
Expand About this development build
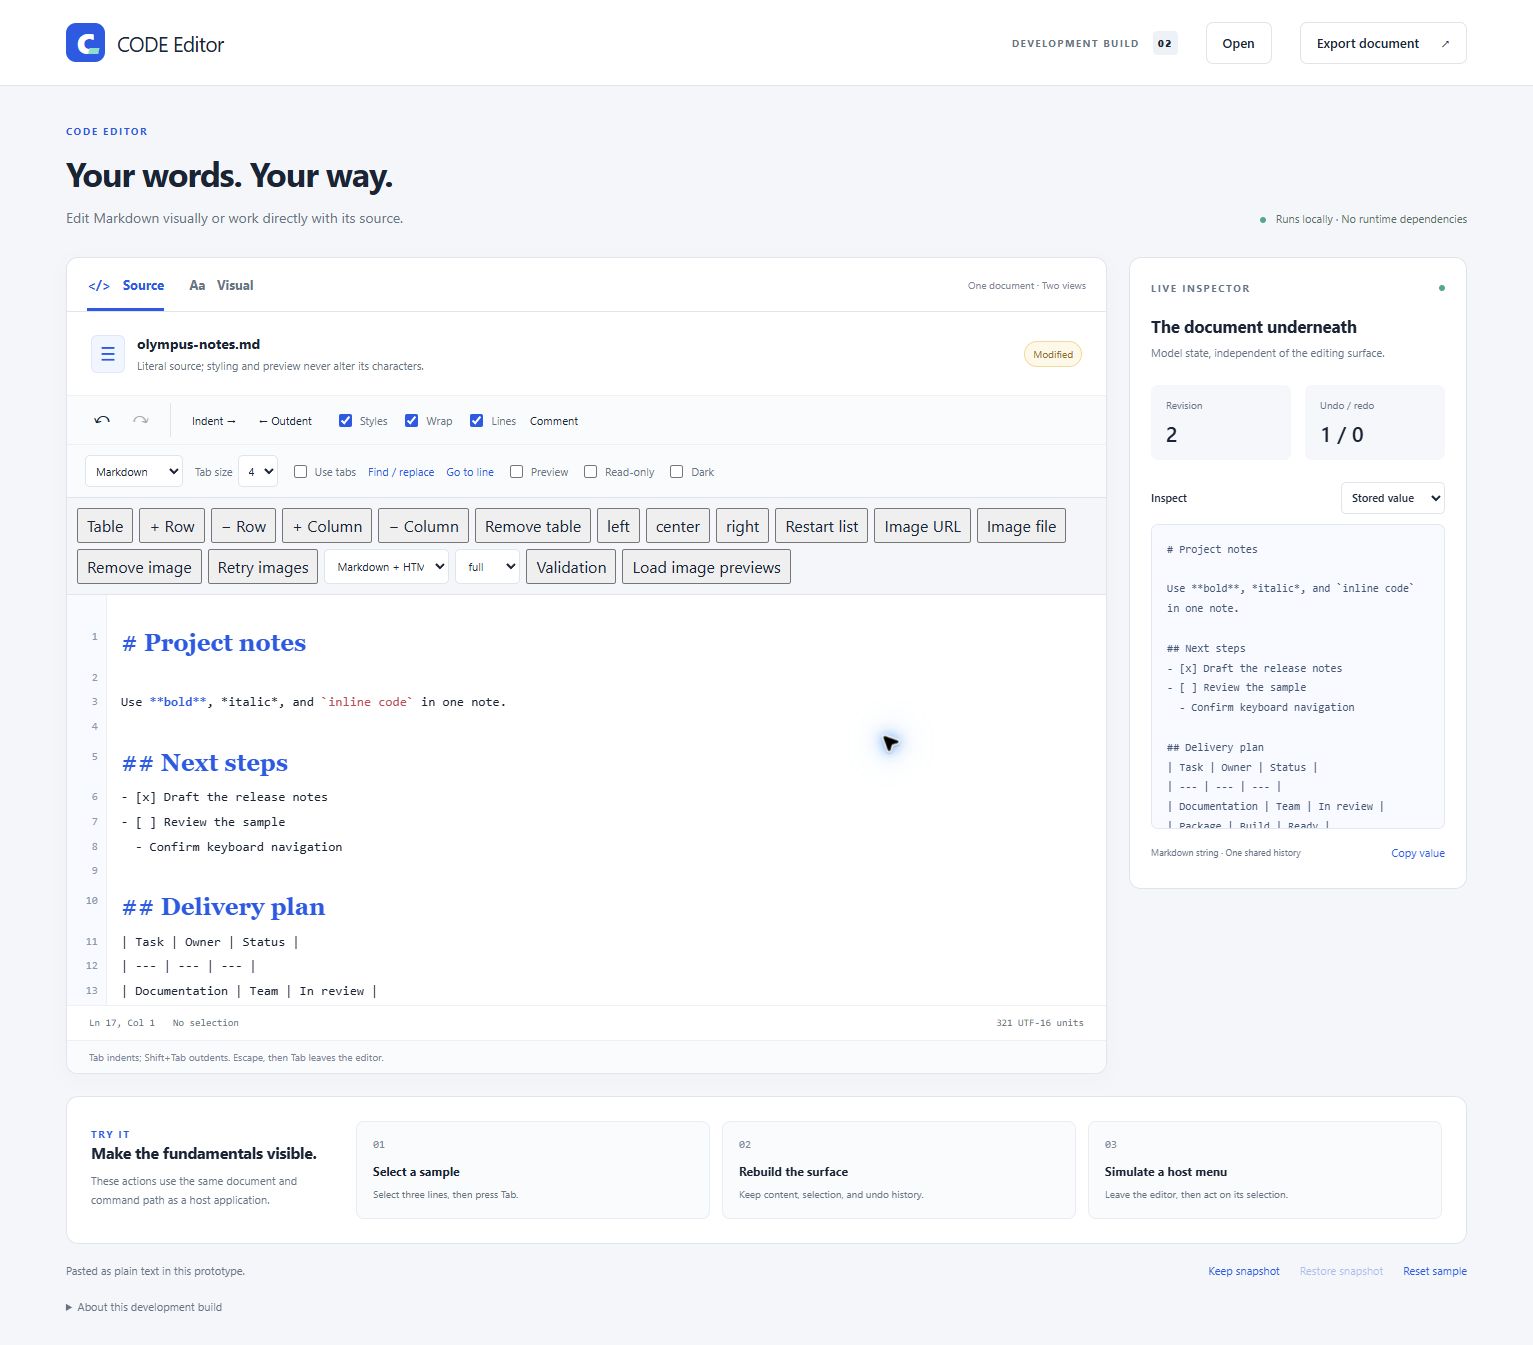coord(144,1307)
